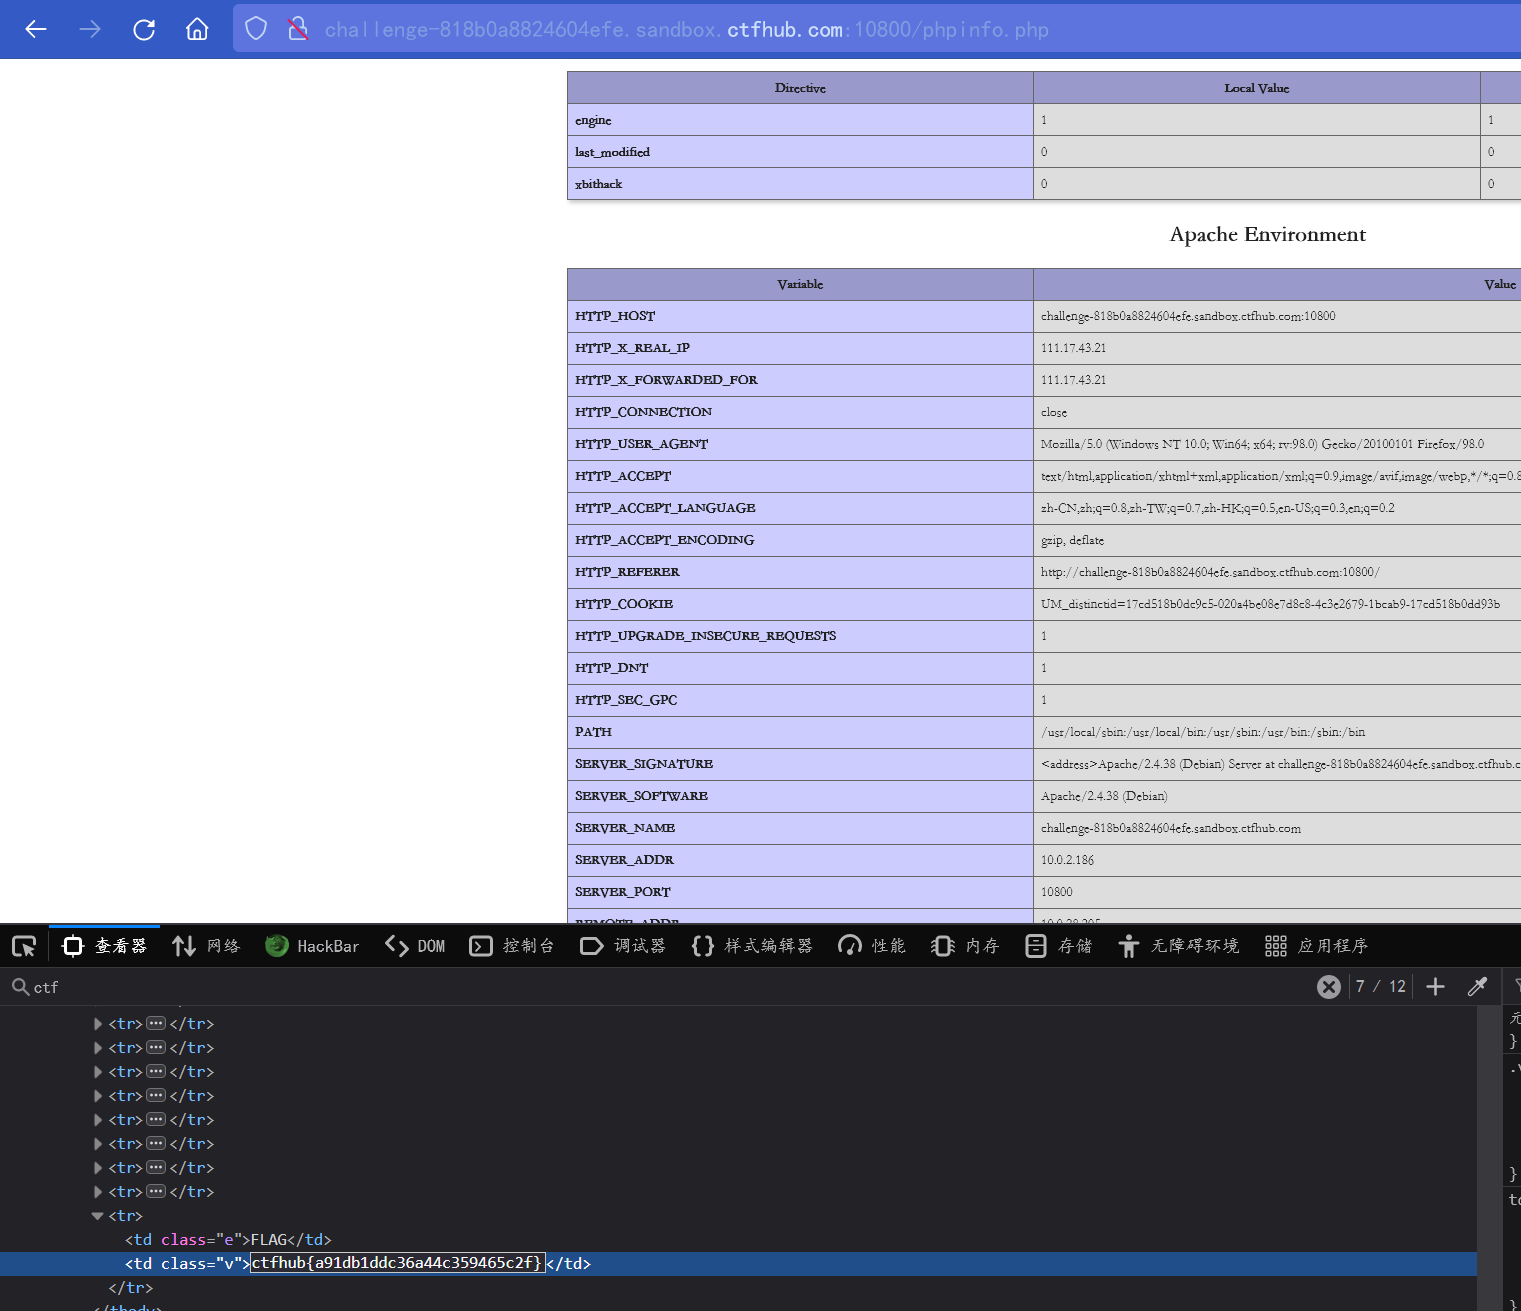Add a new node with plus button

1435,987
